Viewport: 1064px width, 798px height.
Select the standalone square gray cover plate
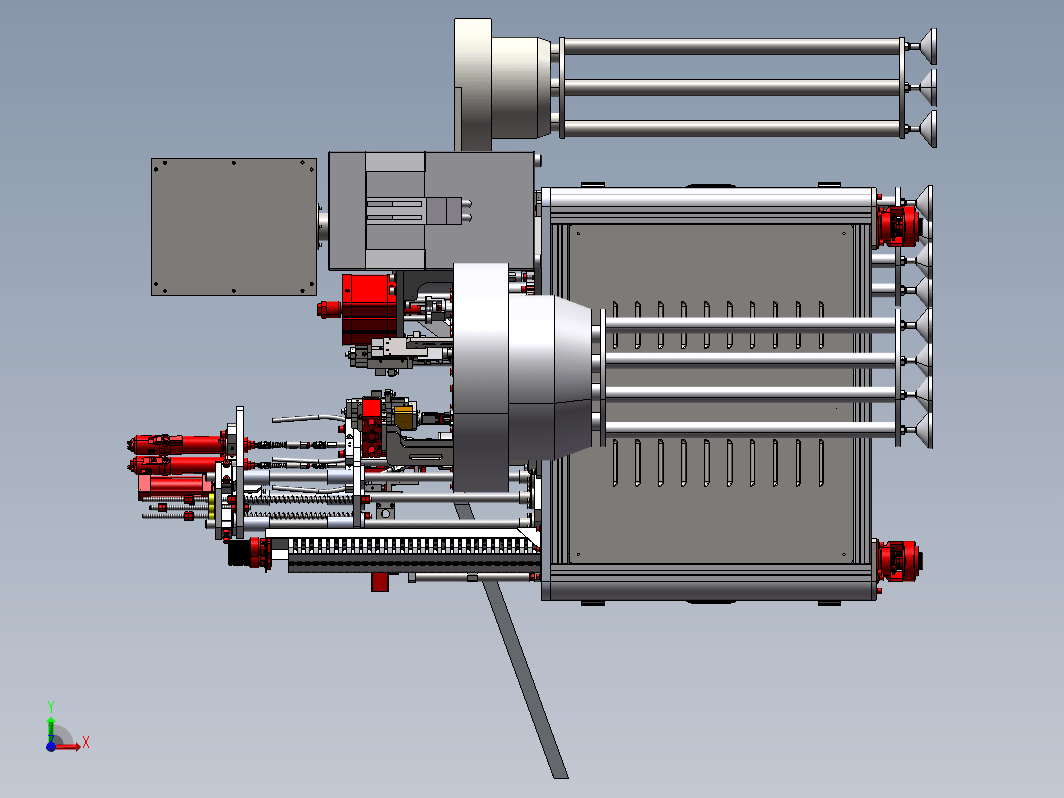[x=233, y=227]
